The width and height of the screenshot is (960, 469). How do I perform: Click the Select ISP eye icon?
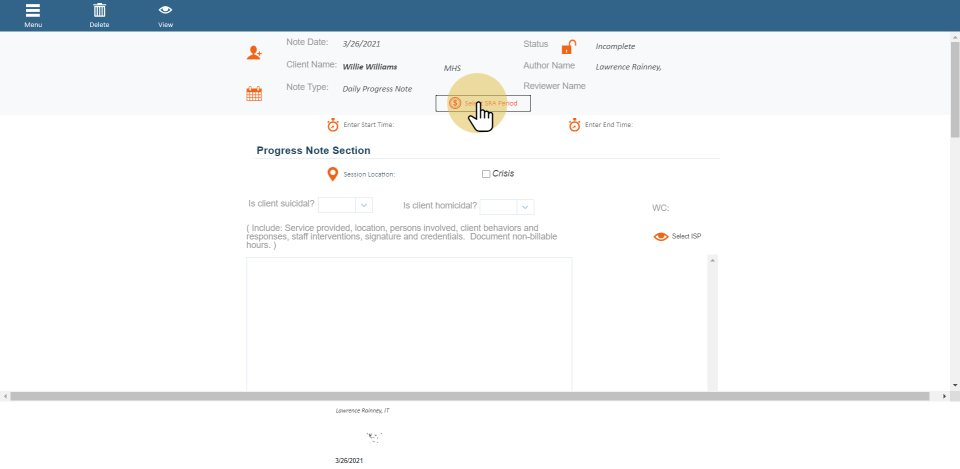coord(660,237)
